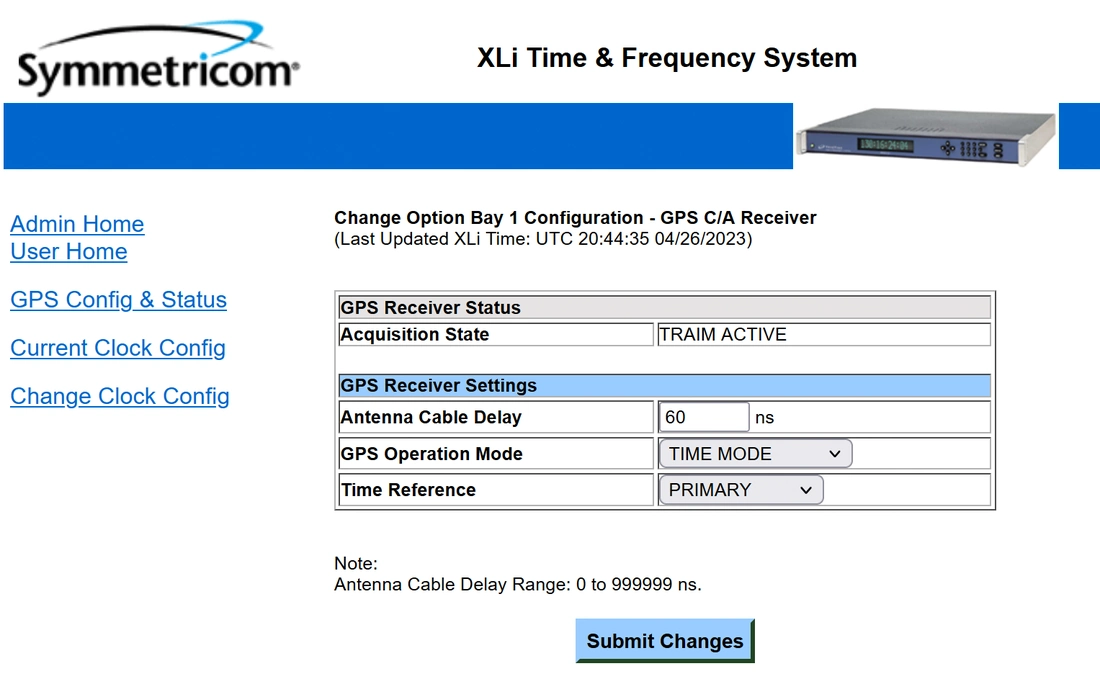Click the XLi device image in banner
The width and height of the screenshot is (1100, 679).
(x=925, y=136)
